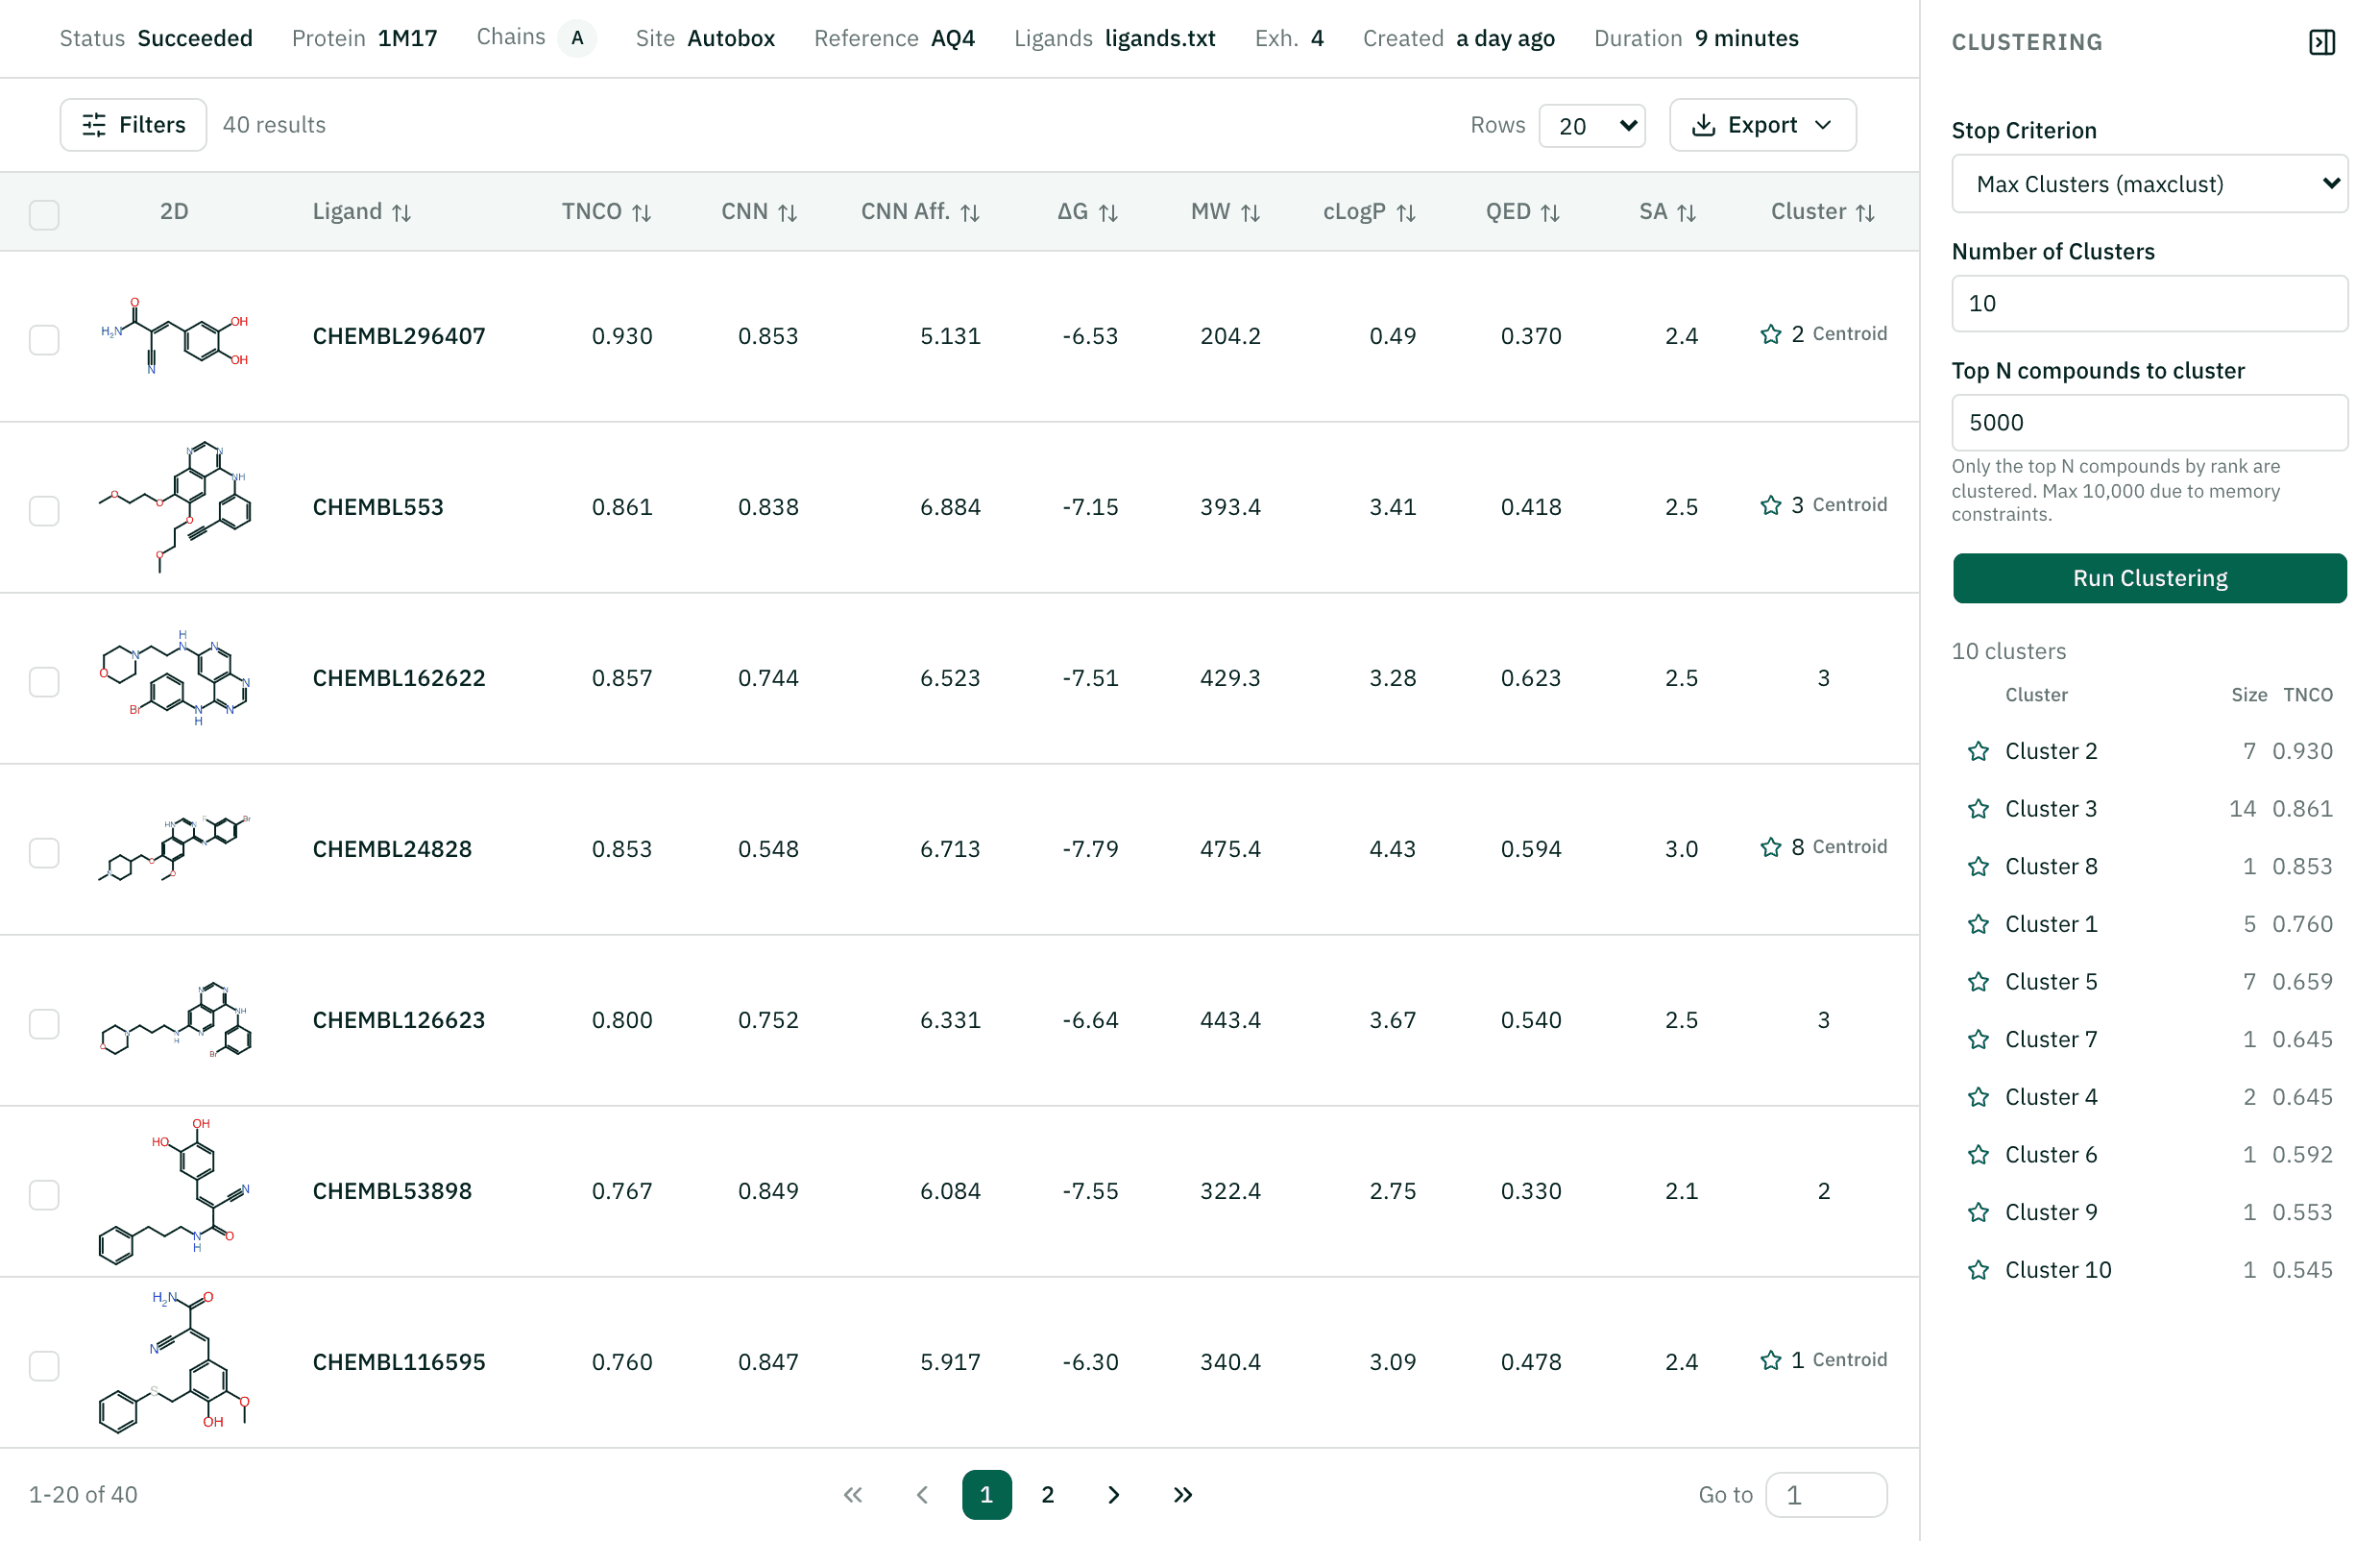Check the CHEMBL162622 row checkbox
This screenshot has height=1541, width=2380.
(x=44, y=681)
